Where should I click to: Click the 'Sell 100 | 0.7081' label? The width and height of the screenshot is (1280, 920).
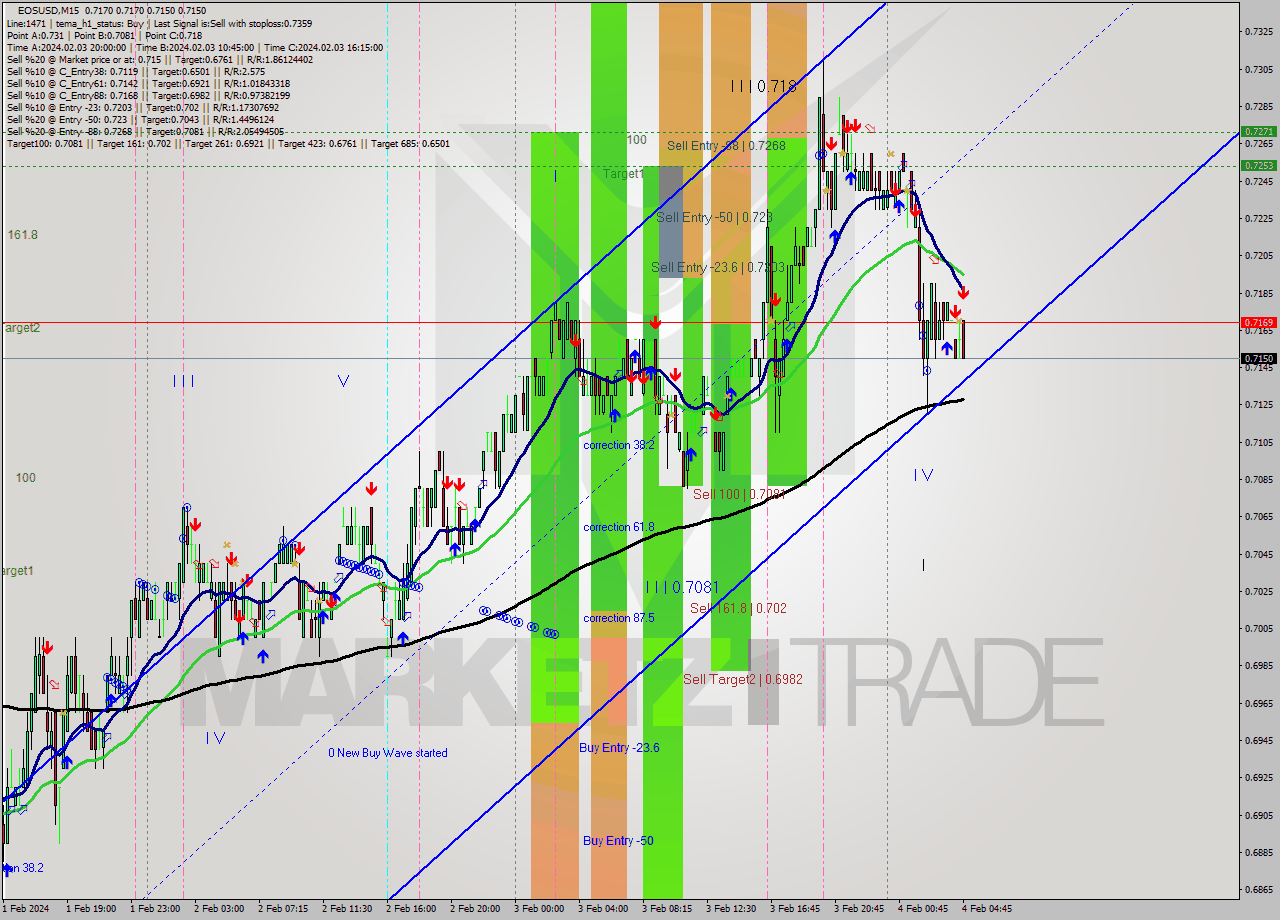point(739,494)
